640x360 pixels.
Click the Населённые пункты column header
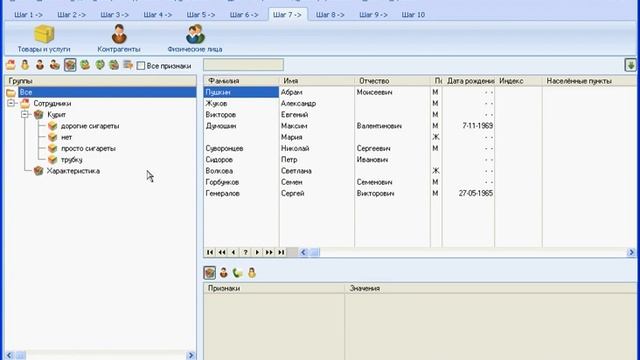[589, 81]
